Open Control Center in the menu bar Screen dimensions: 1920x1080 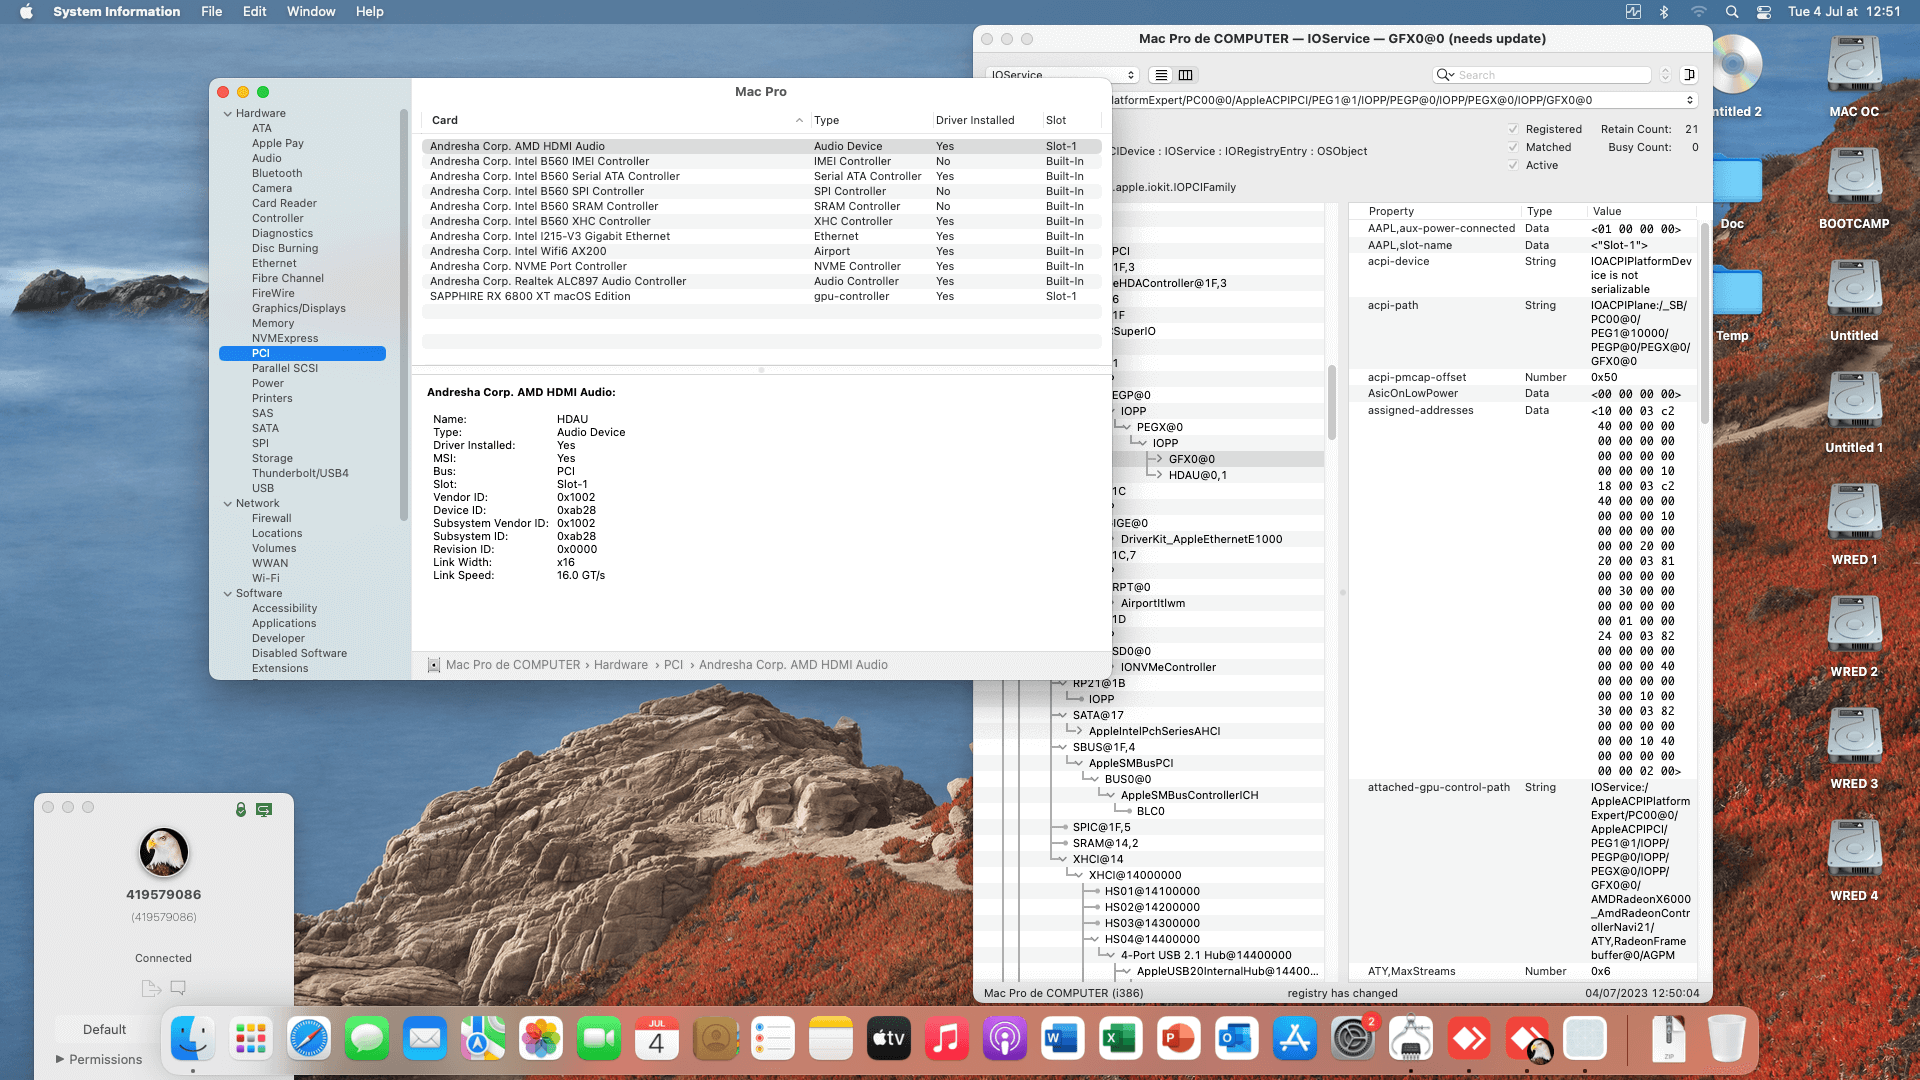(1764, 12)
